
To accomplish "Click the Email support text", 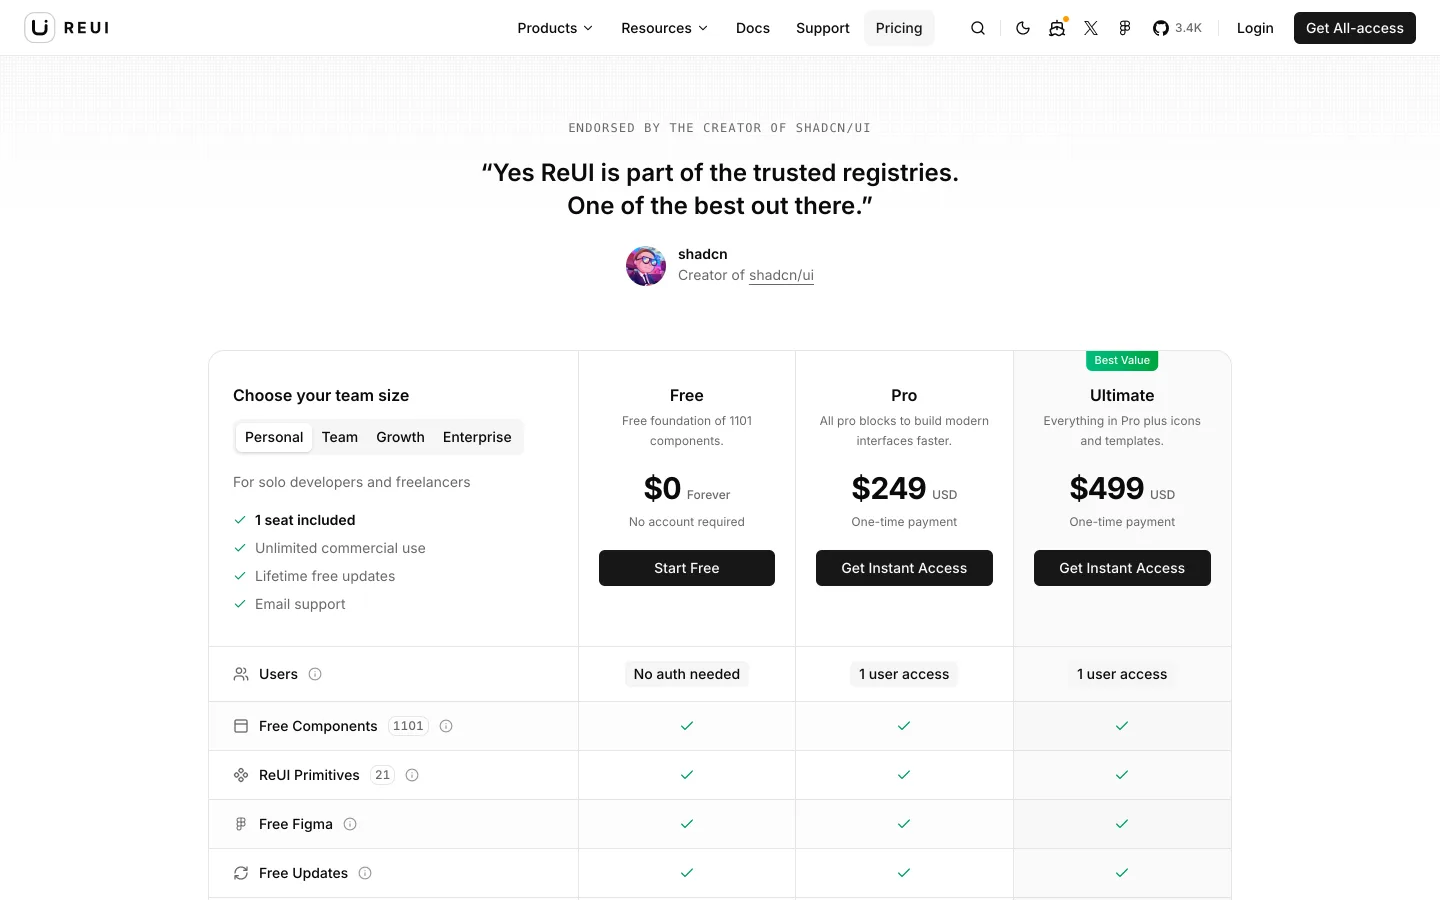I will point(300,604).
